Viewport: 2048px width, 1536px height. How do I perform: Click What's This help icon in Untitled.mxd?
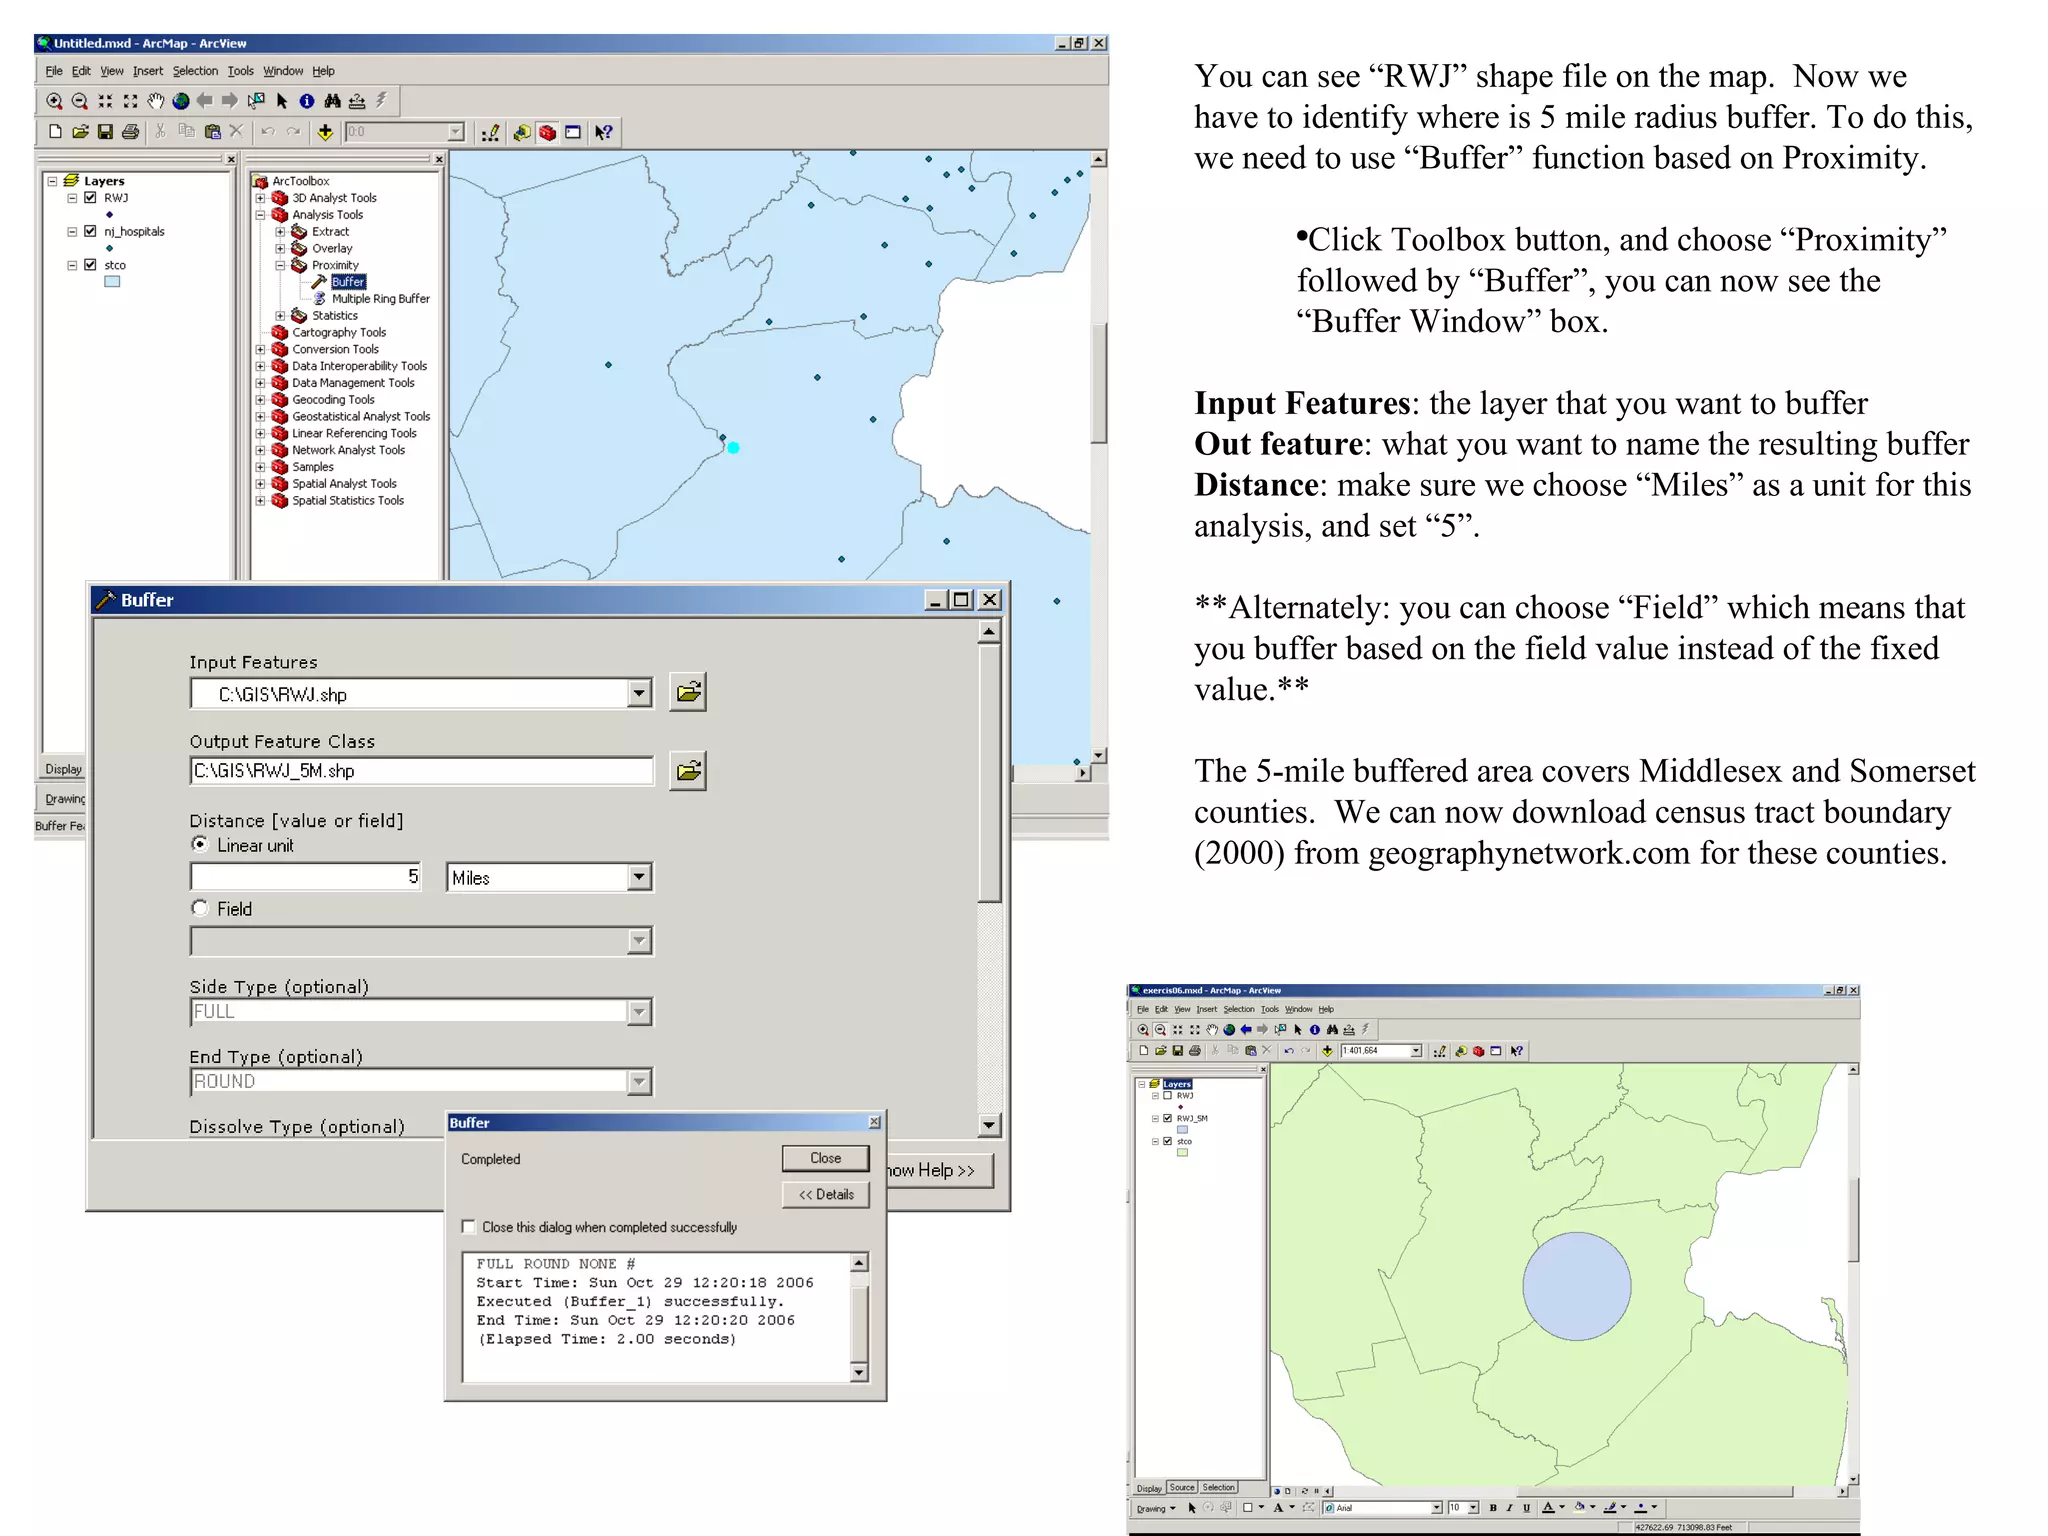pos(604,132)
